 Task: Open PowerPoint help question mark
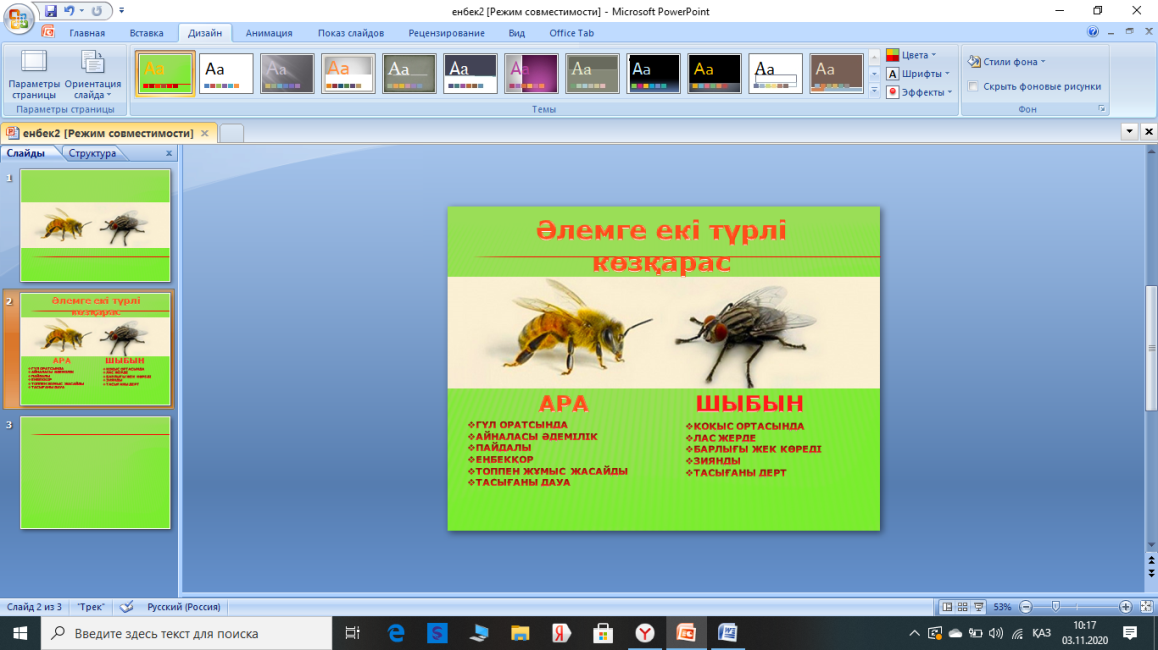coord(1092,32)
